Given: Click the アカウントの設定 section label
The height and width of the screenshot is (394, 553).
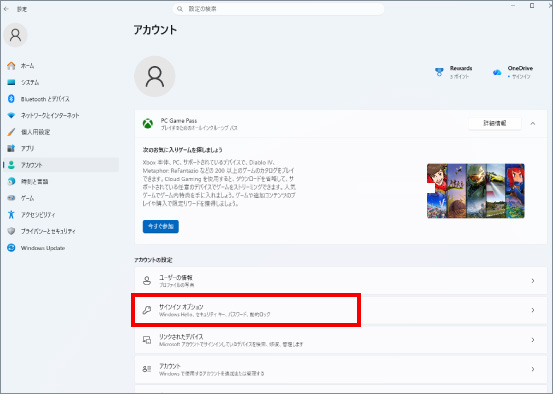Looking at the screenshot, I should click(153, 260).
